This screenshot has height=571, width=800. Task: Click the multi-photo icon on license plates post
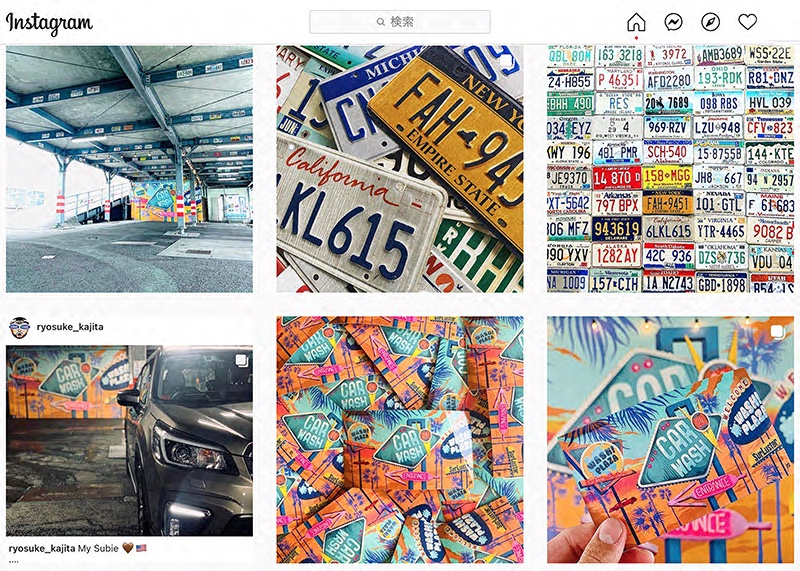[505, 61]
